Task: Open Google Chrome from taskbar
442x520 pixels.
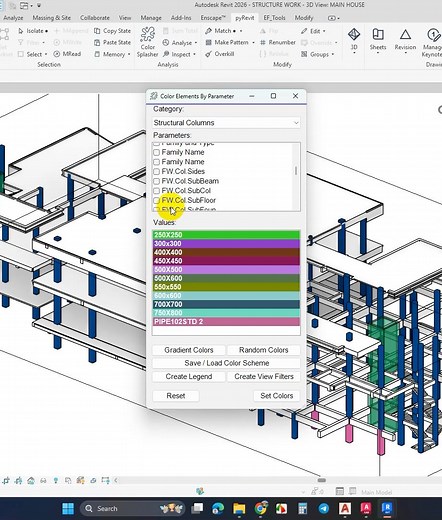Action: [x=261, y=509]
